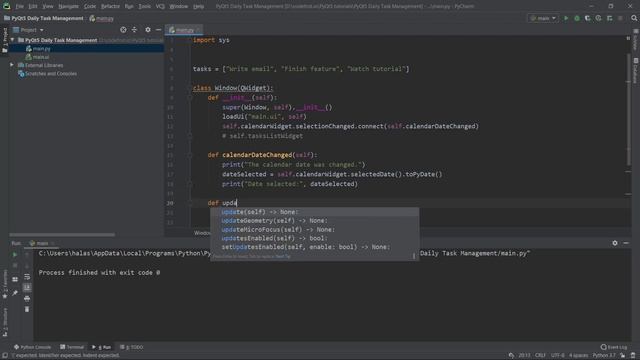This screenshot has height=360, width=640.
Task: Open Project panel settings gear
Action: (148, 30)
